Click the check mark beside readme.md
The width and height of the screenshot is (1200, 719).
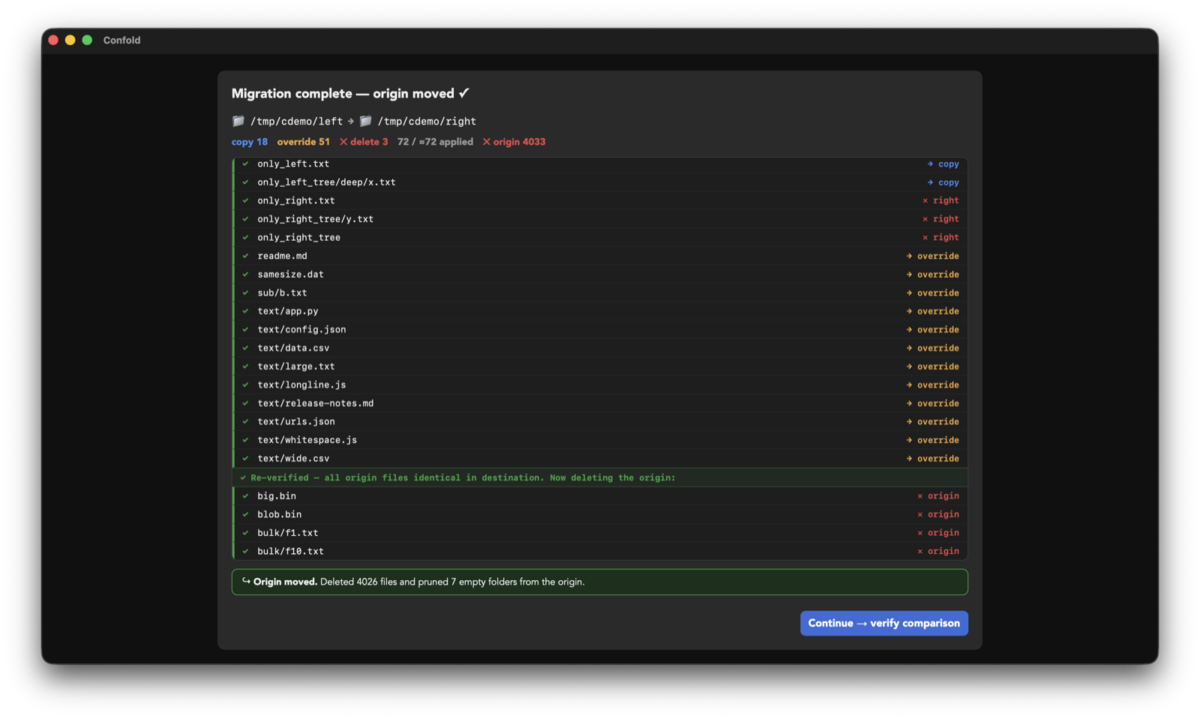(245, 256)
